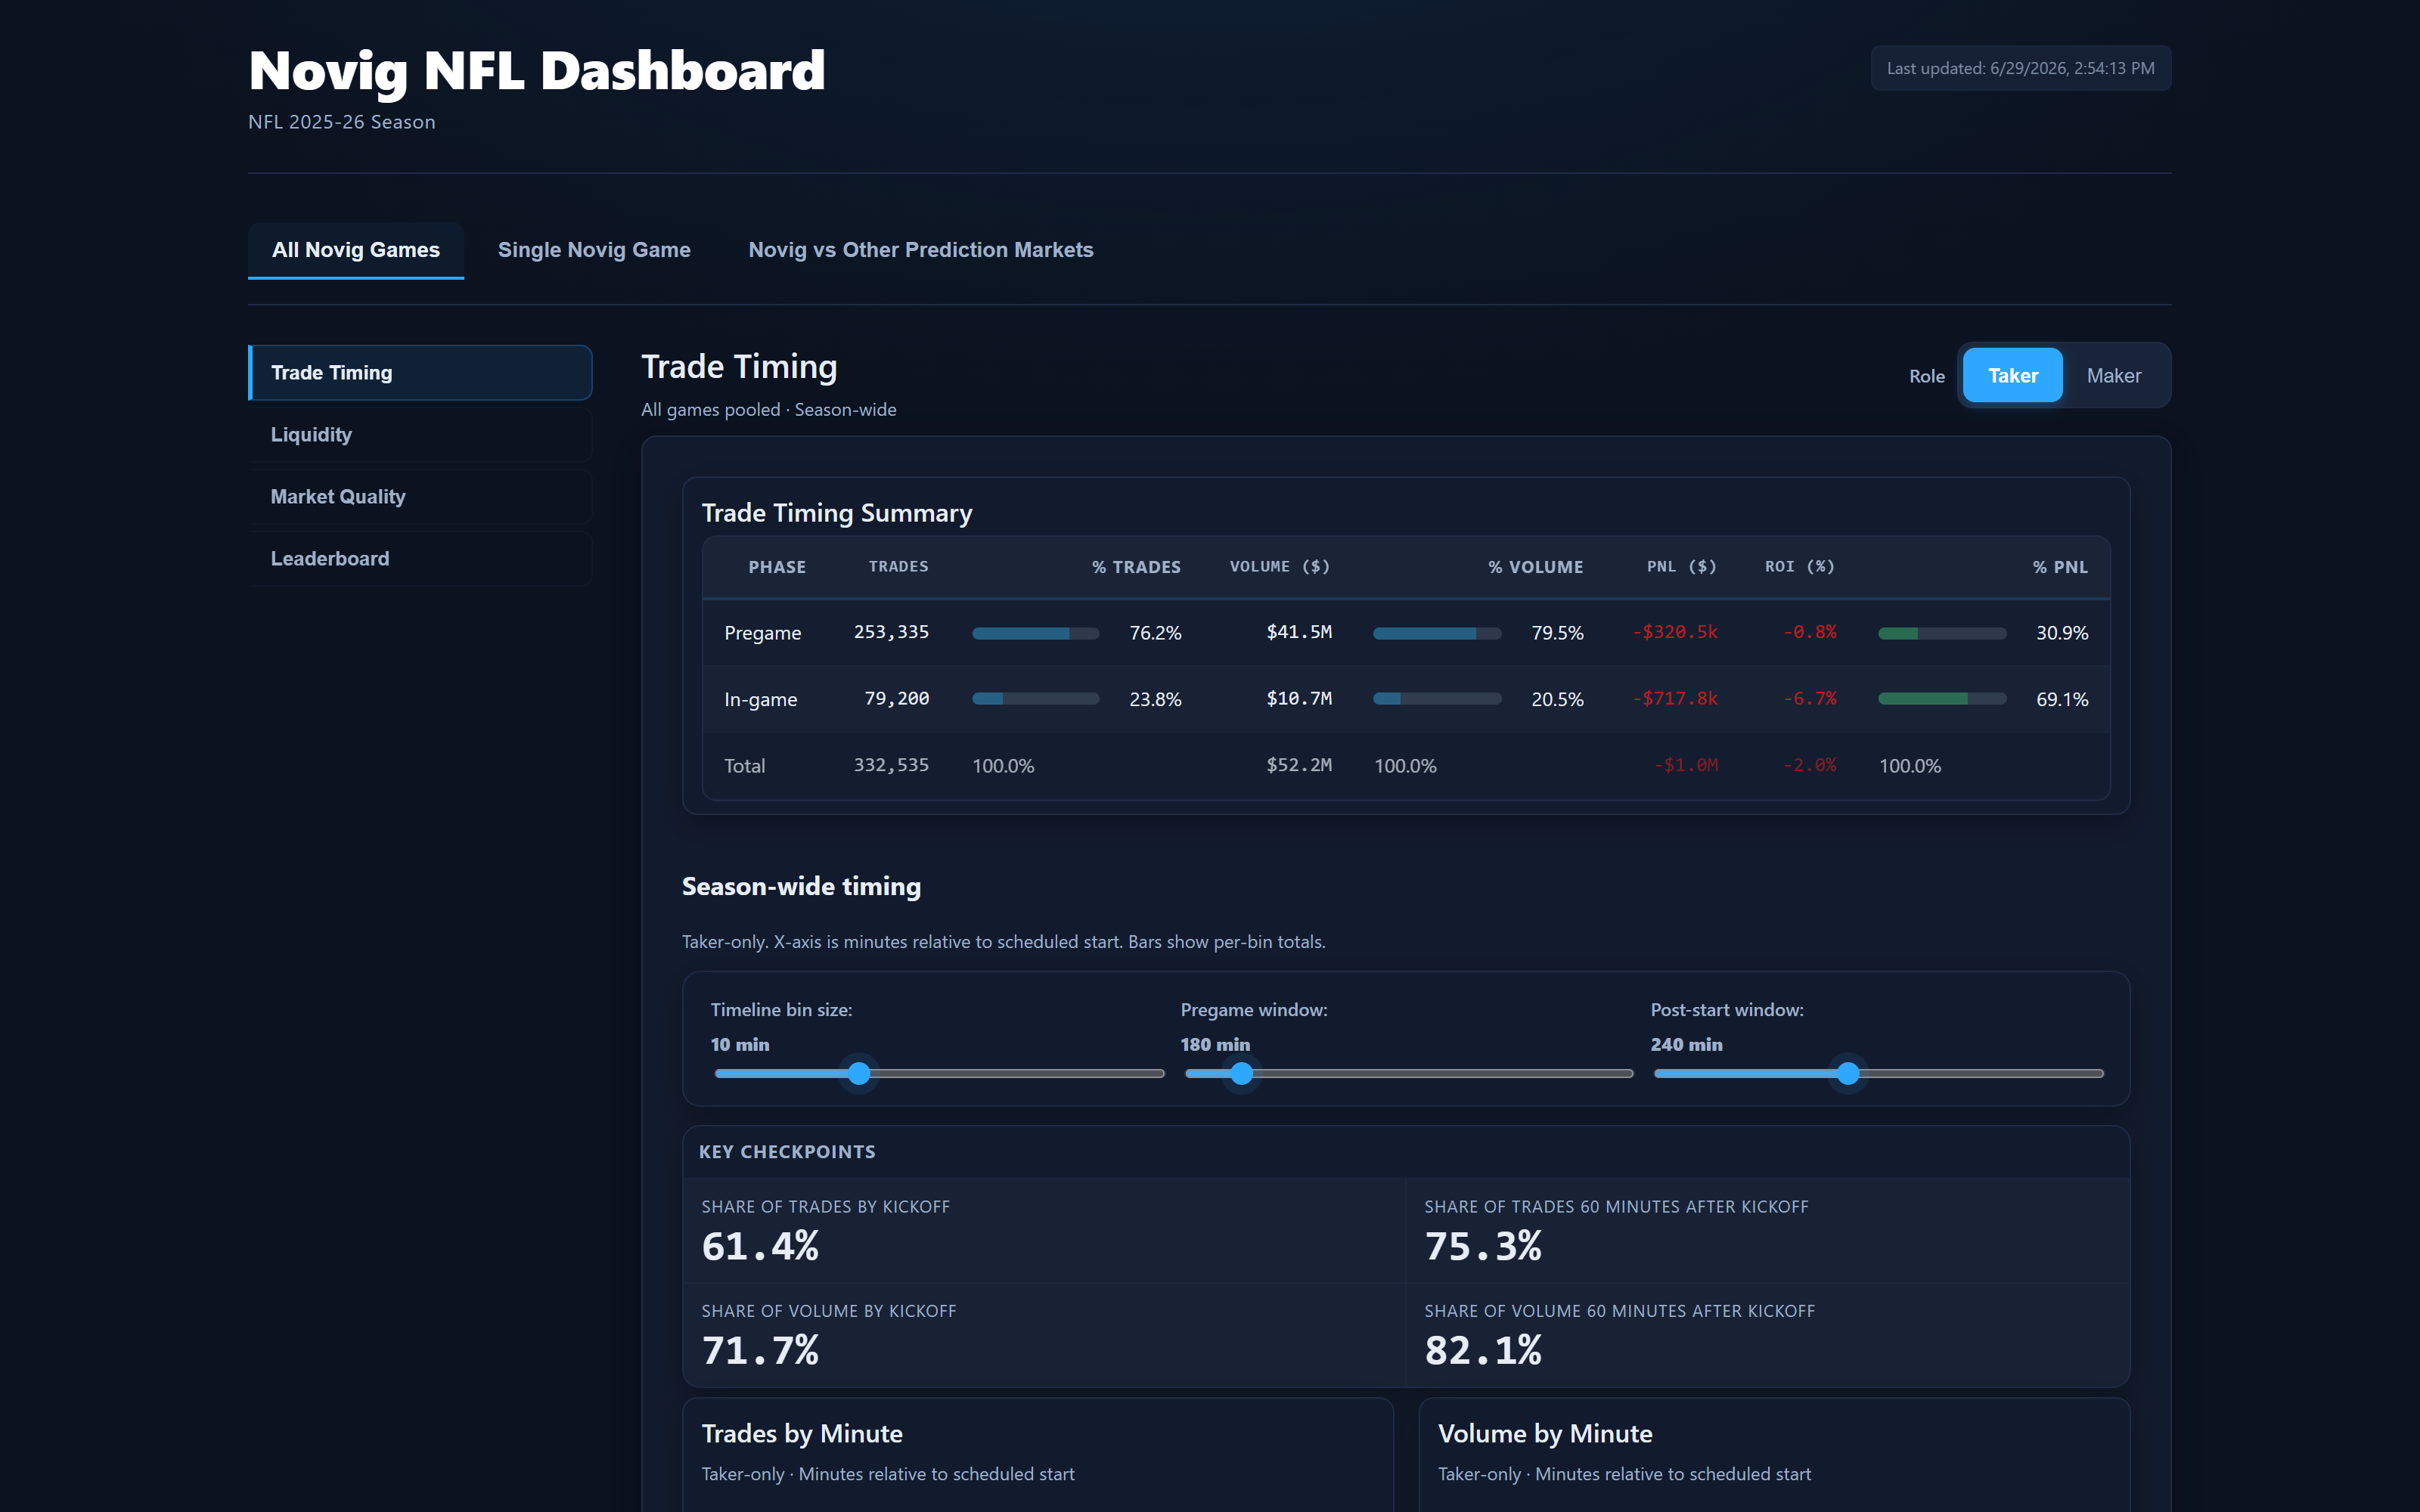Click the In-game PNL -$717.8k
The image size is (2420, 1512).
coord(1675,698)
